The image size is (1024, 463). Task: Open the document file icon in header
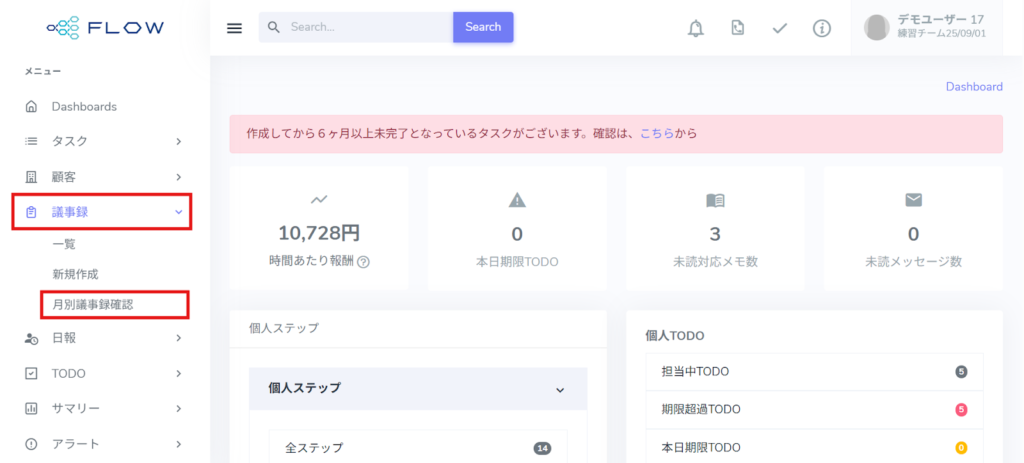point(738,28)
